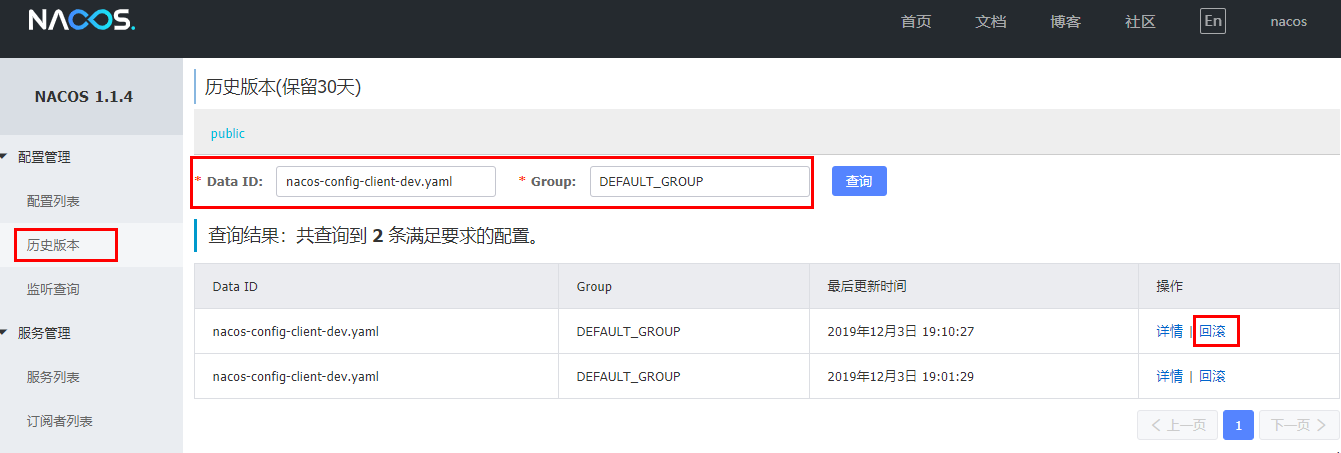Click the 历史版本(保留30天) page title
This screenshot has height=453, width=1341.
[x=283, y=87]
